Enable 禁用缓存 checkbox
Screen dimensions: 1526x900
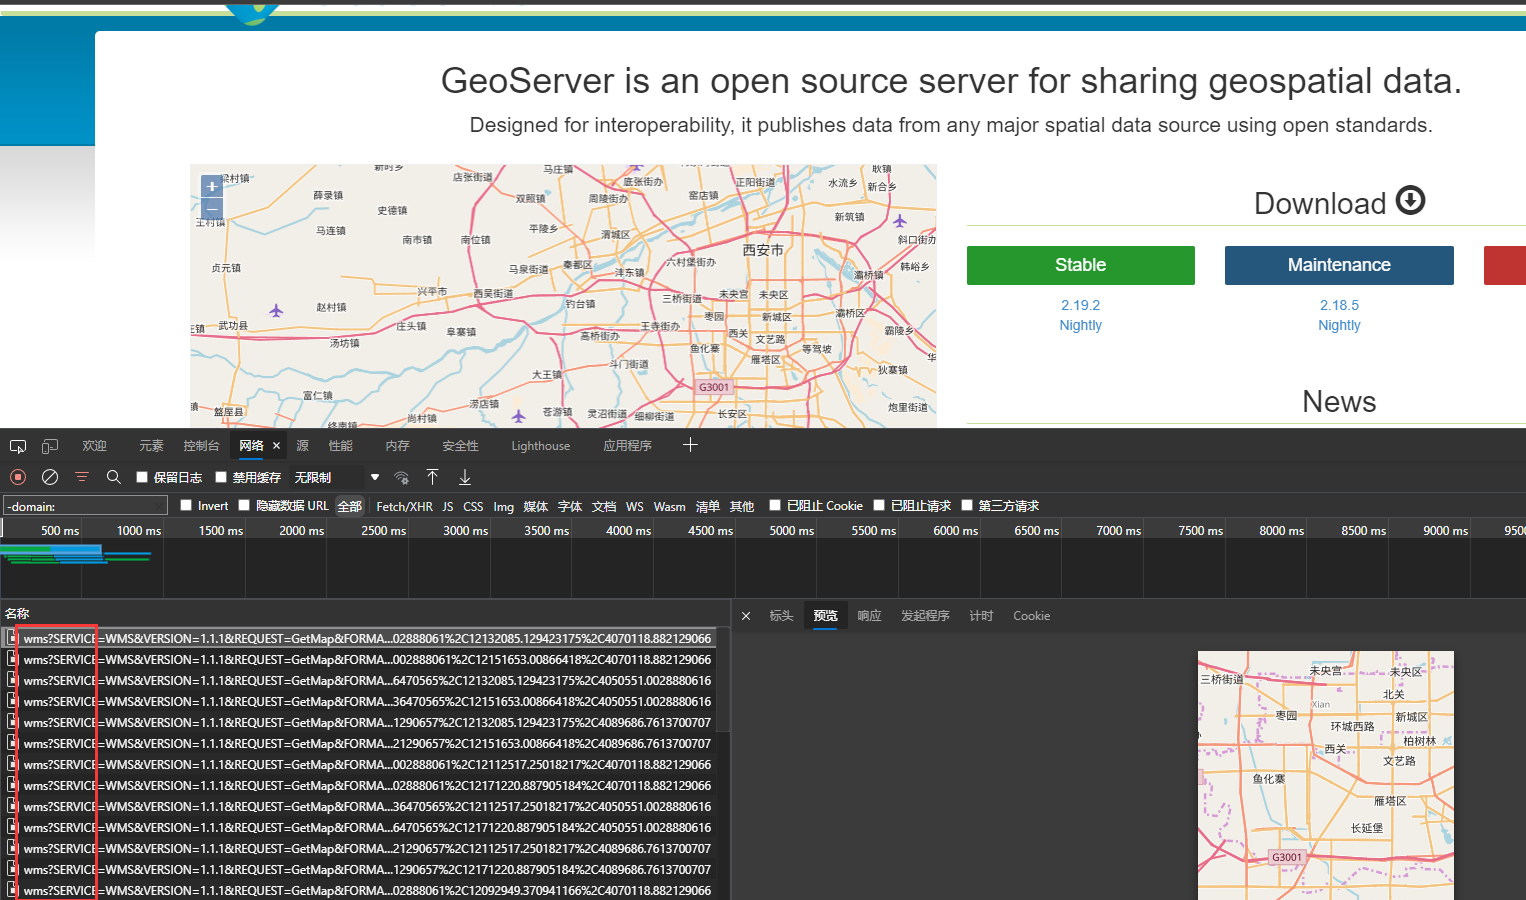(x=221, y=477)
